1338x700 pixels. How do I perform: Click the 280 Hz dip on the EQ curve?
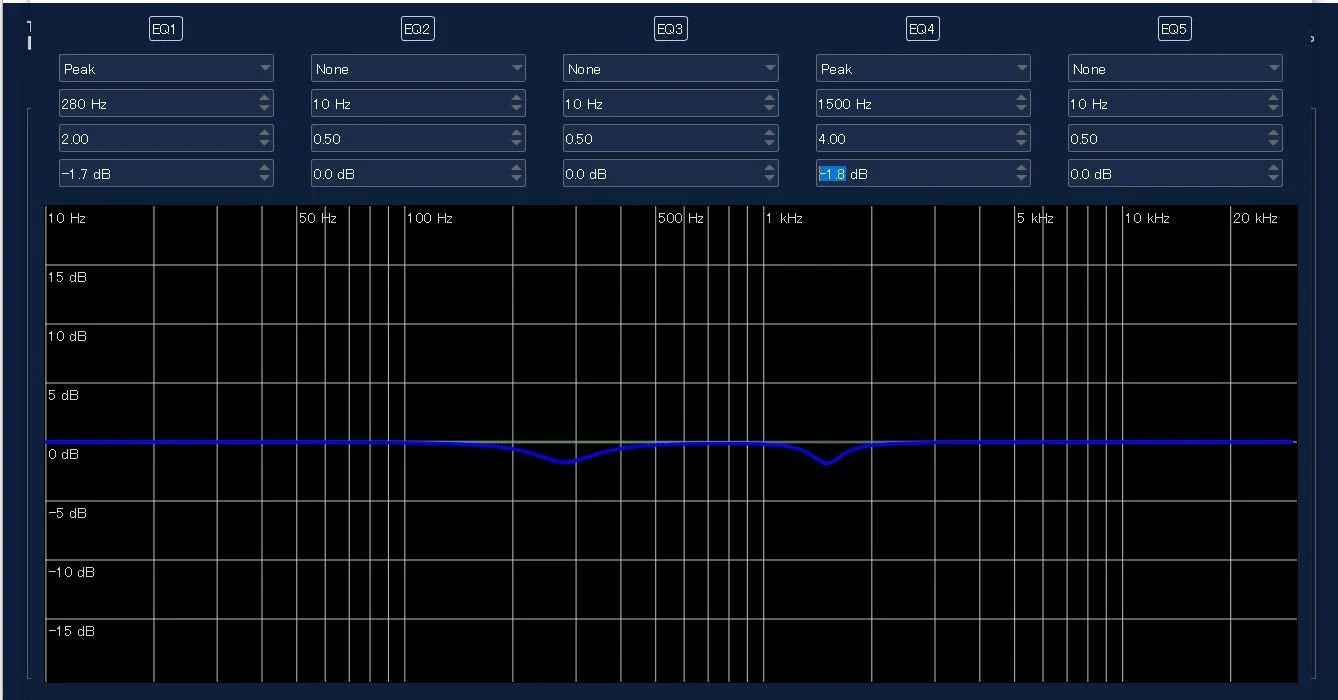tap(566, 462)
